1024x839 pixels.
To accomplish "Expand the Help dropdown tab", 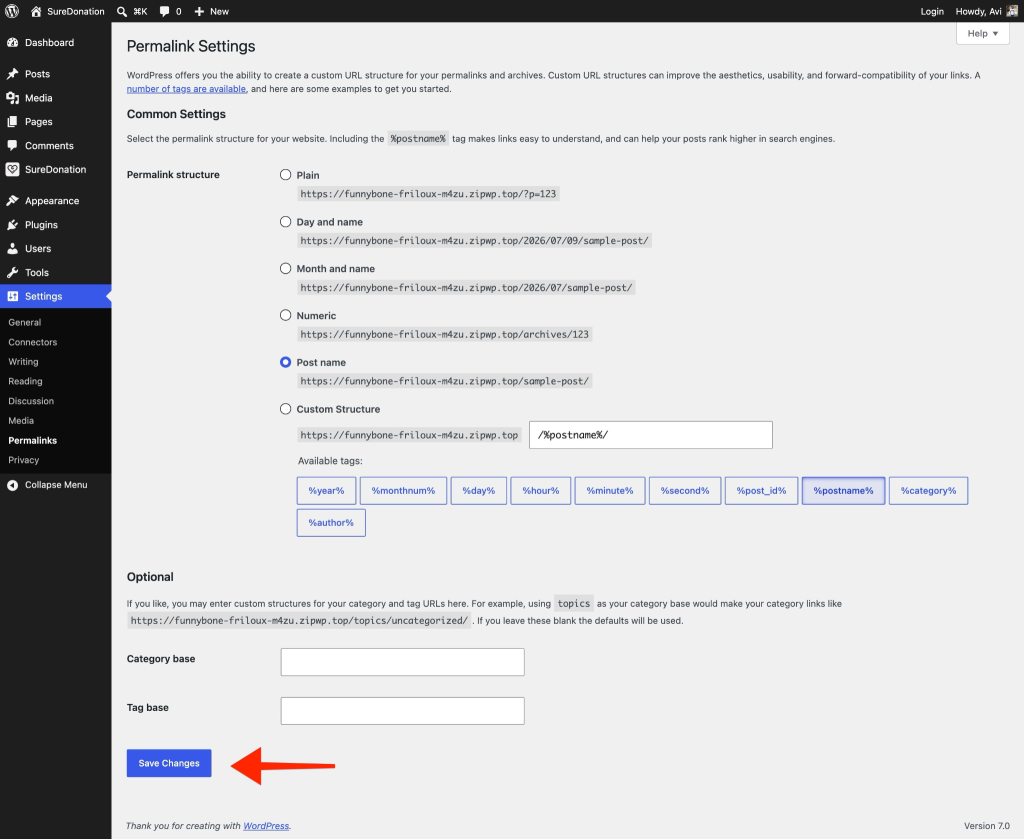I will (x=982, y=33).
